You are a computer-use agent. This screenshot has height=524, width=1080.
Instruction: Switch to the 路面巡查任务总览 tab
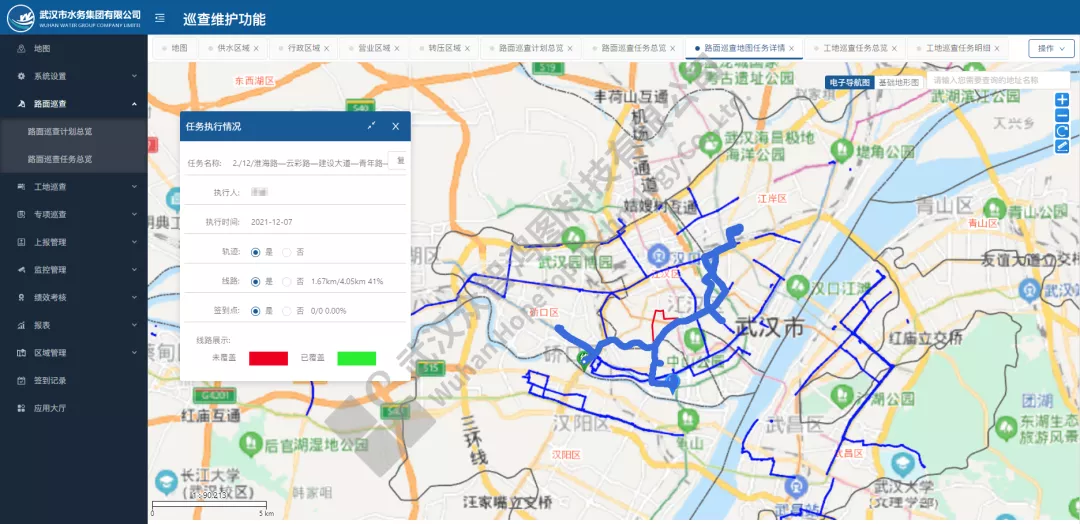[634, 48]
